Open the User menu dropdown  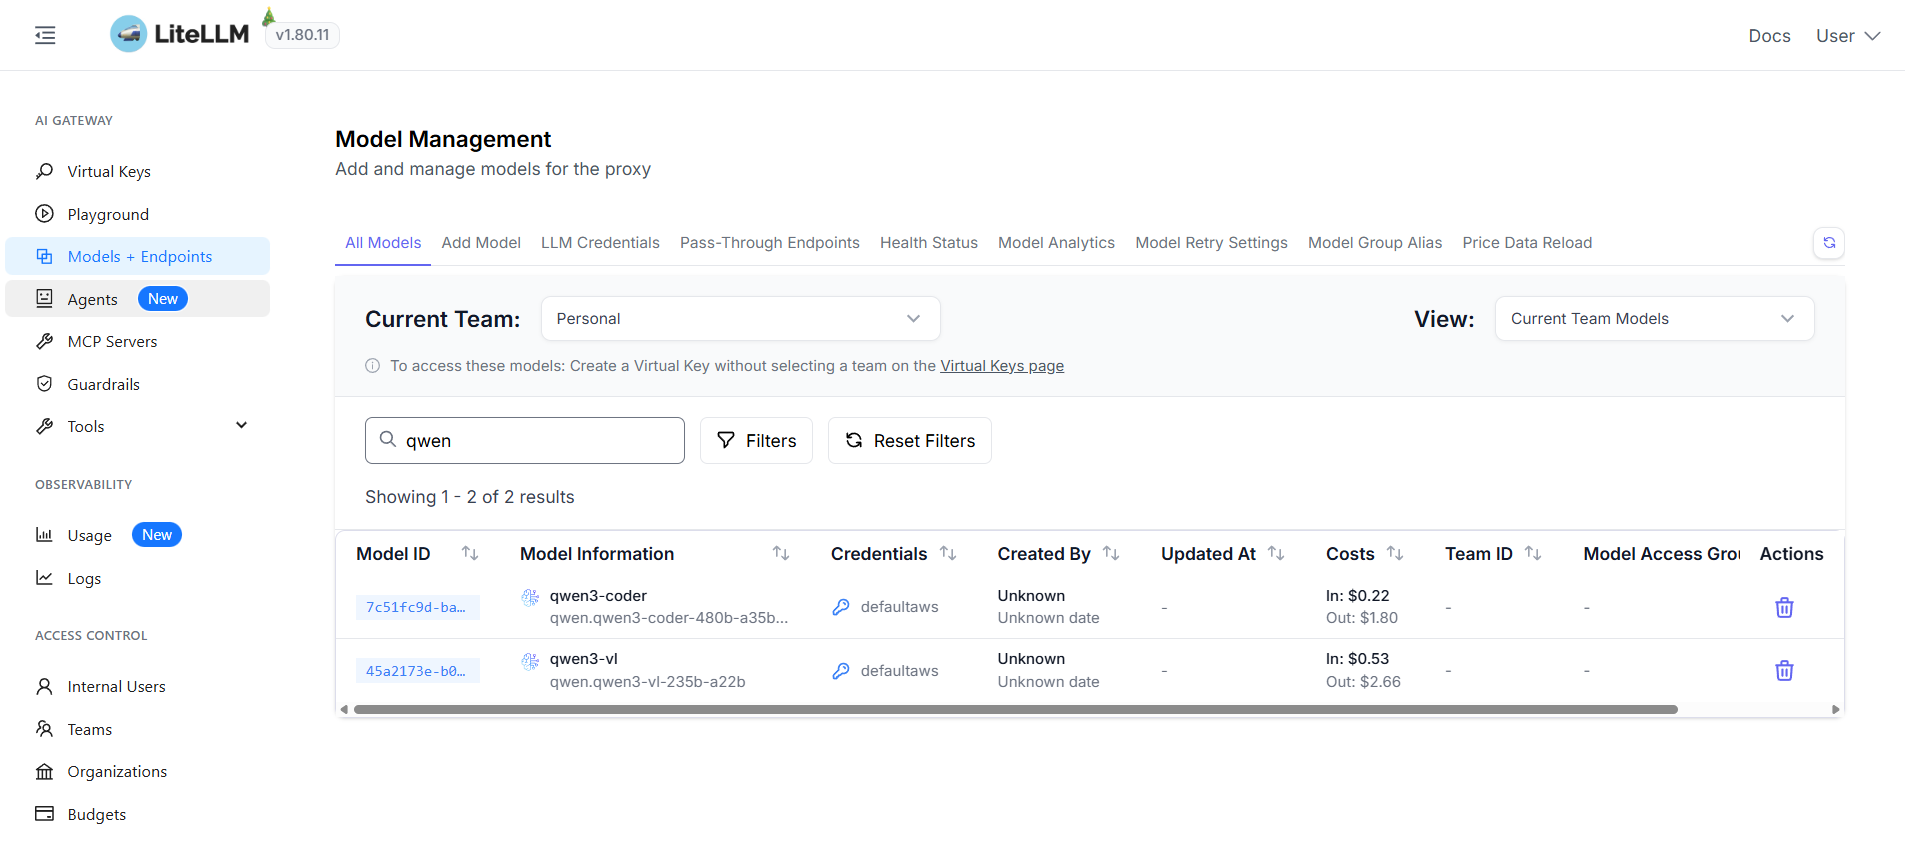(1847, 36)
